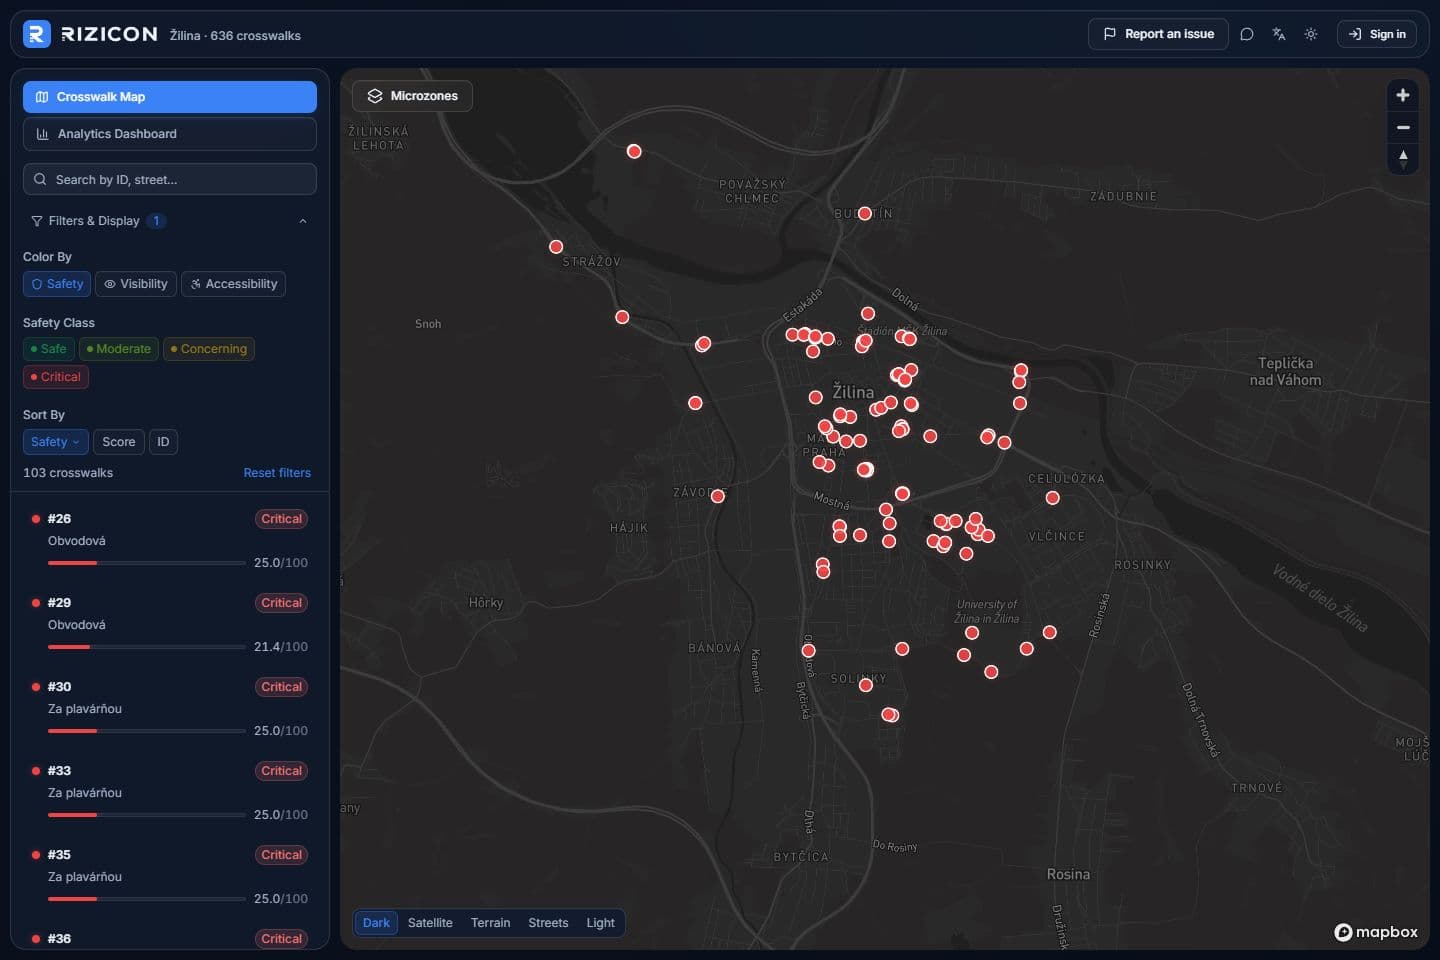Sort crosswalks by Score
Image resolution: width=1440 pixels, height=960 pixels.
(119, 442)
